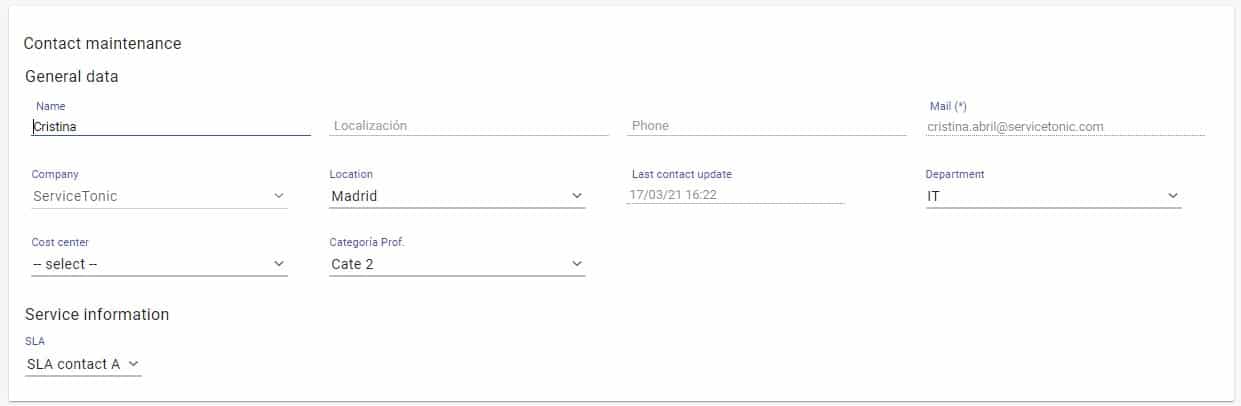
Task: Click the small chevron next to SLA contact A
Action: (133, 364)
